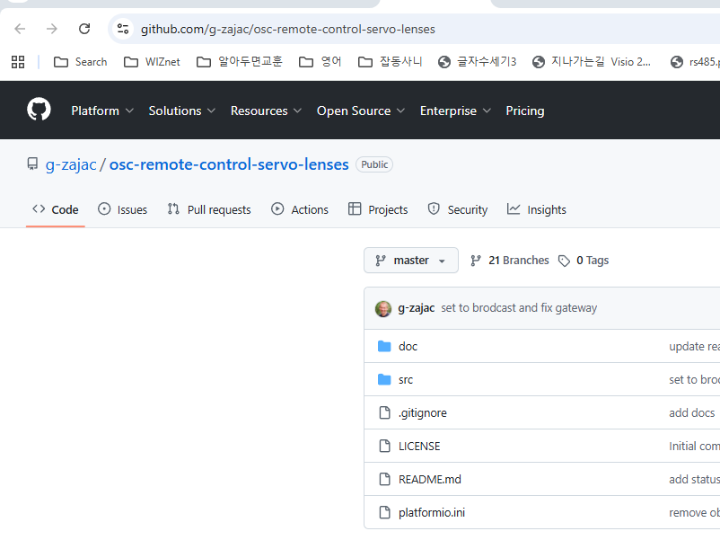Open the Insights tab
The width and height of the screenshot is (720, 540).
[x=537, y=210]
